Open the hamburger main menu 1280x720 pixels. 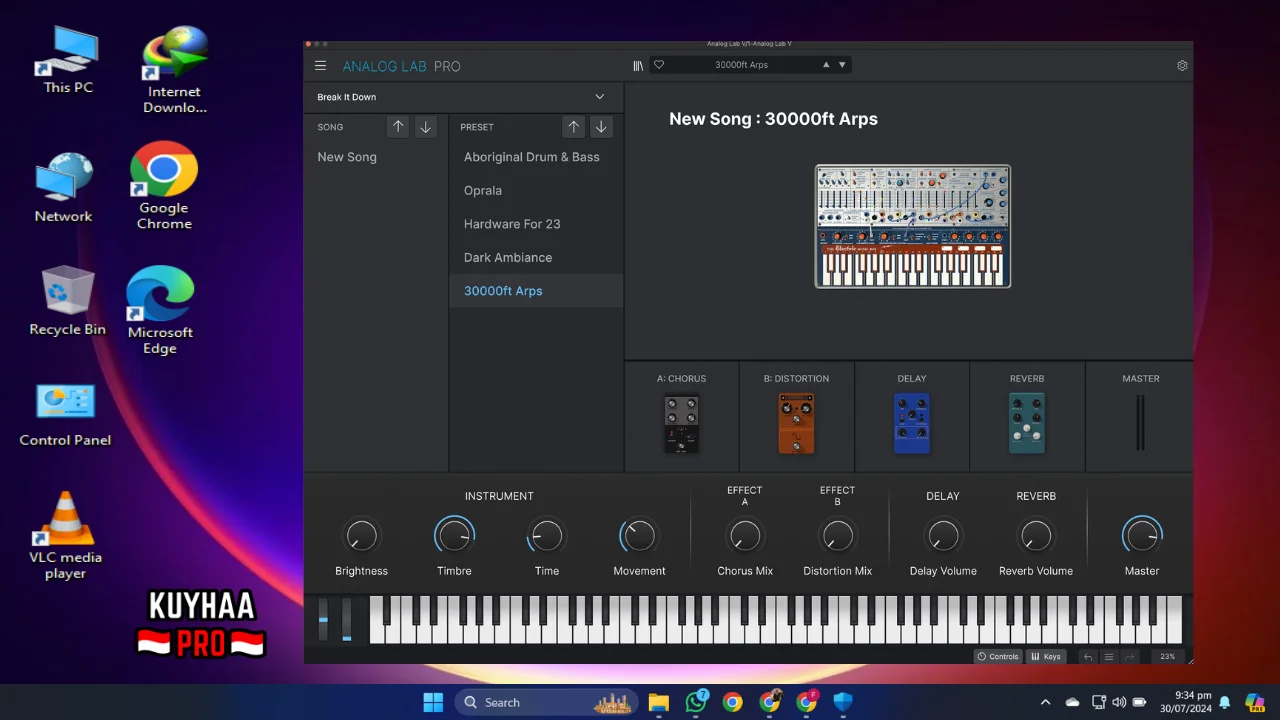[x=320, y=66]
